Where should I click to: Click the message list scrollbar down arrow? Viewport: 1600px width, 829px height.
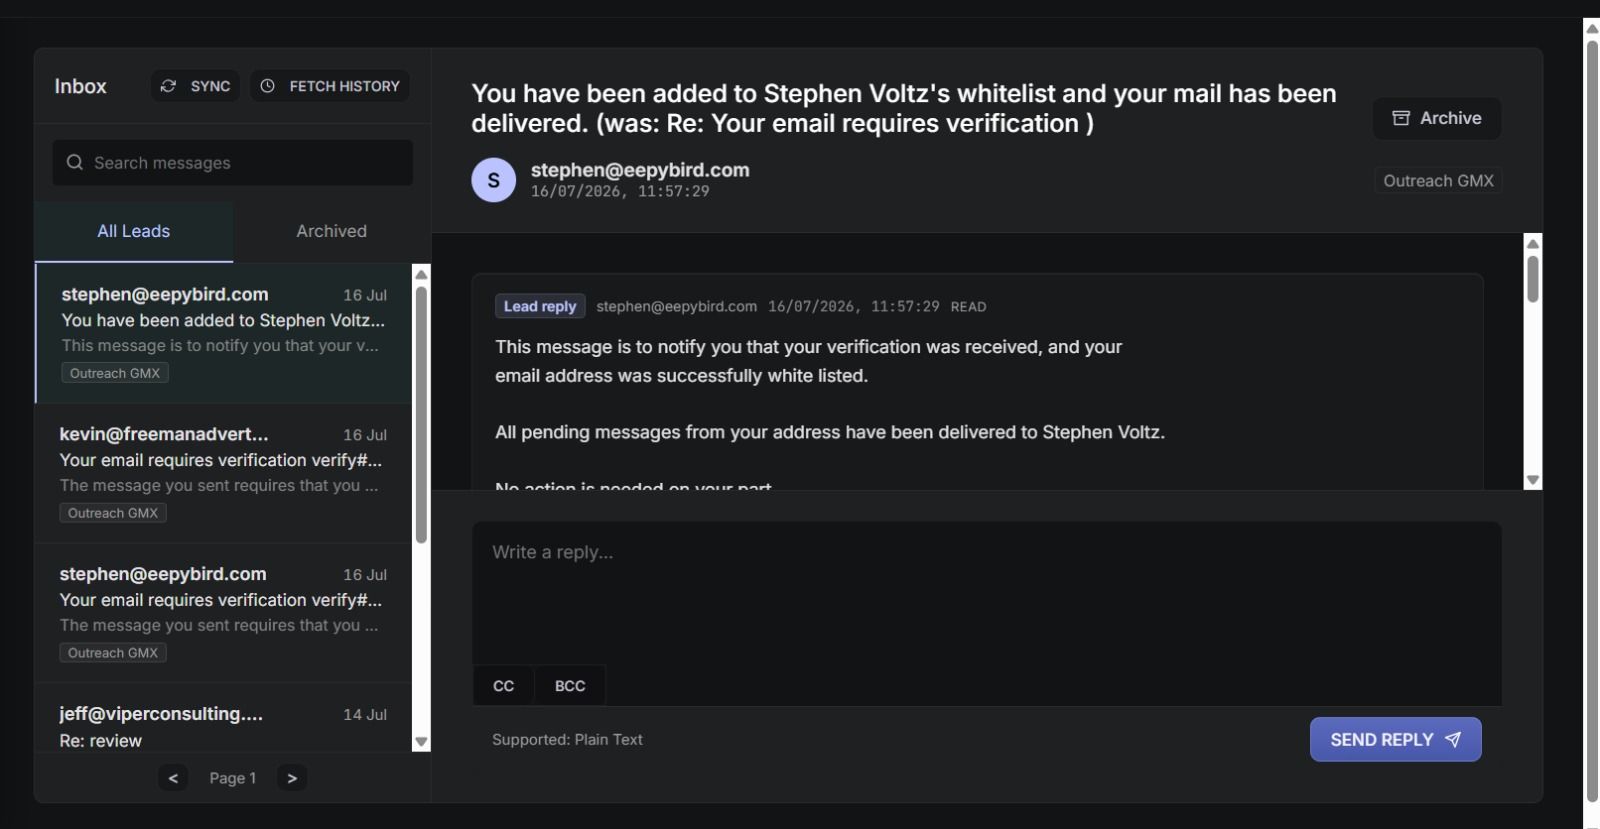[x=421, y=742]
